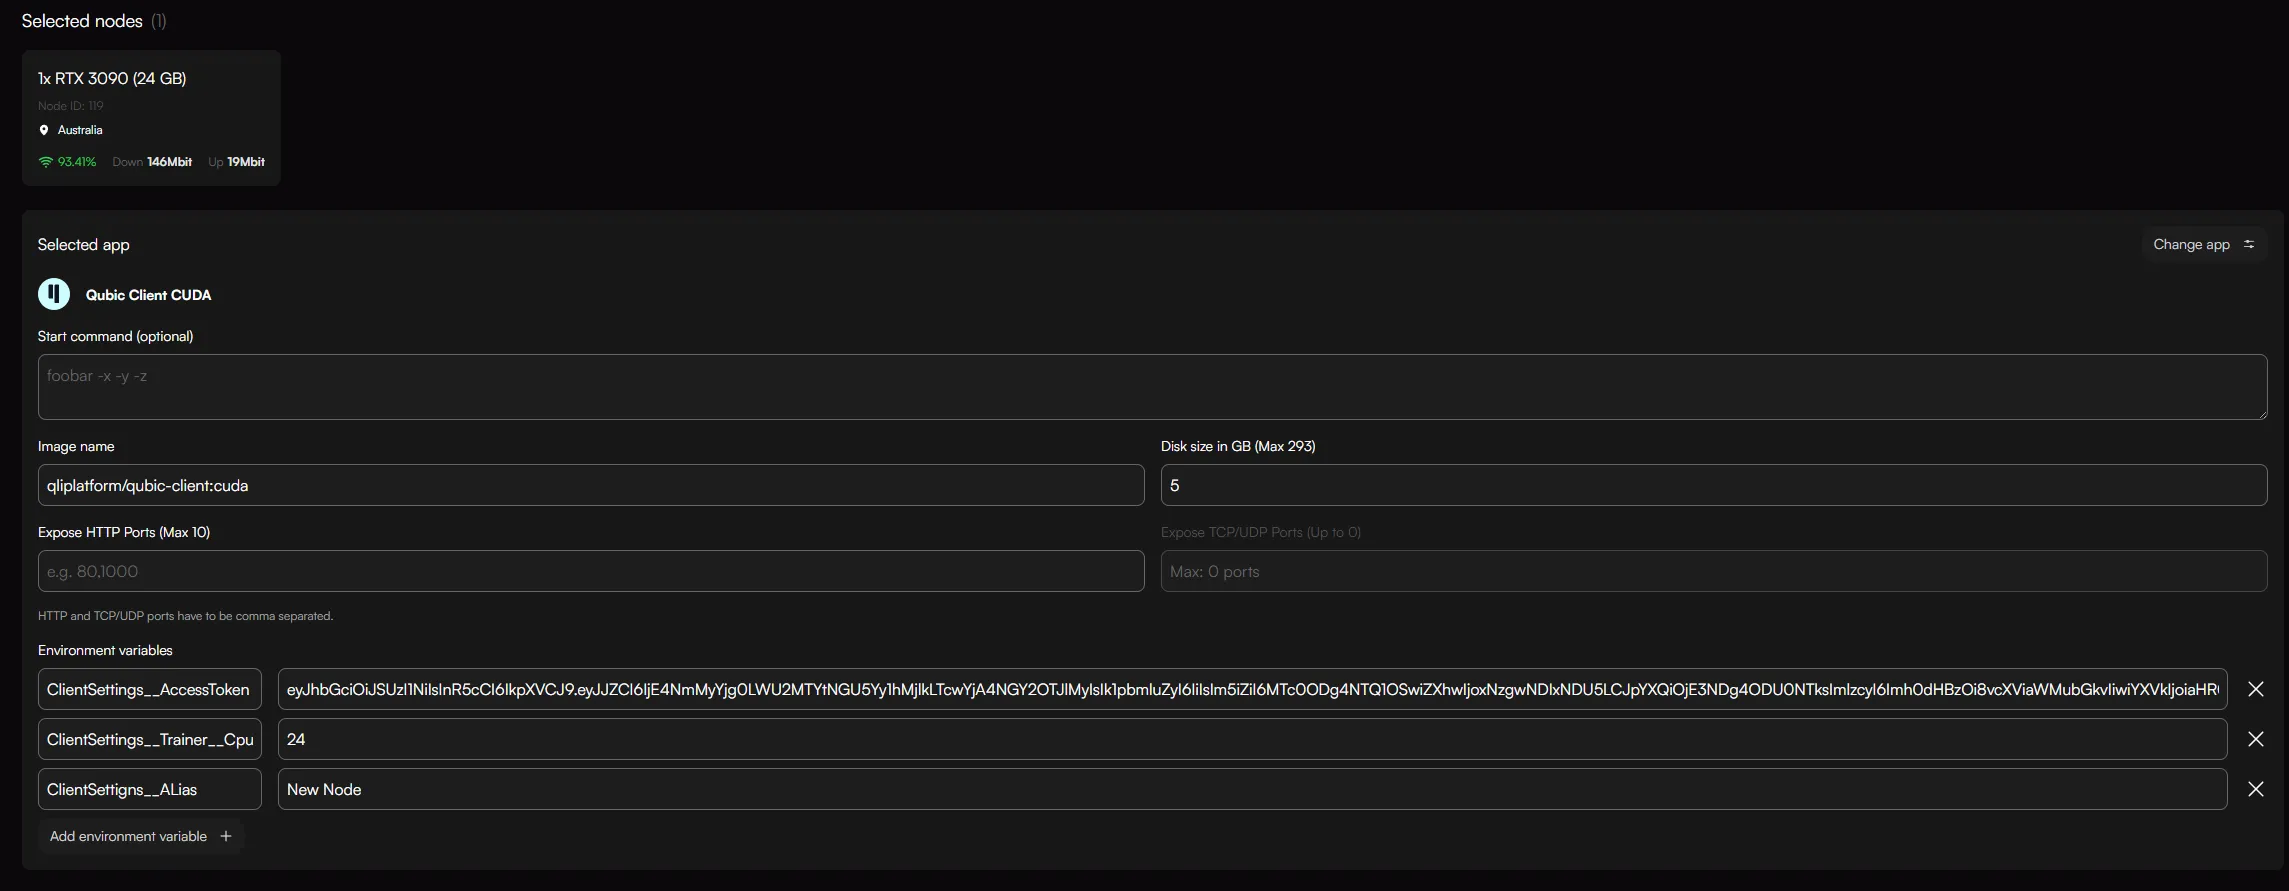
Task: Delete the ClientSettigns__ALias variable row
Action: point(2255,789)
